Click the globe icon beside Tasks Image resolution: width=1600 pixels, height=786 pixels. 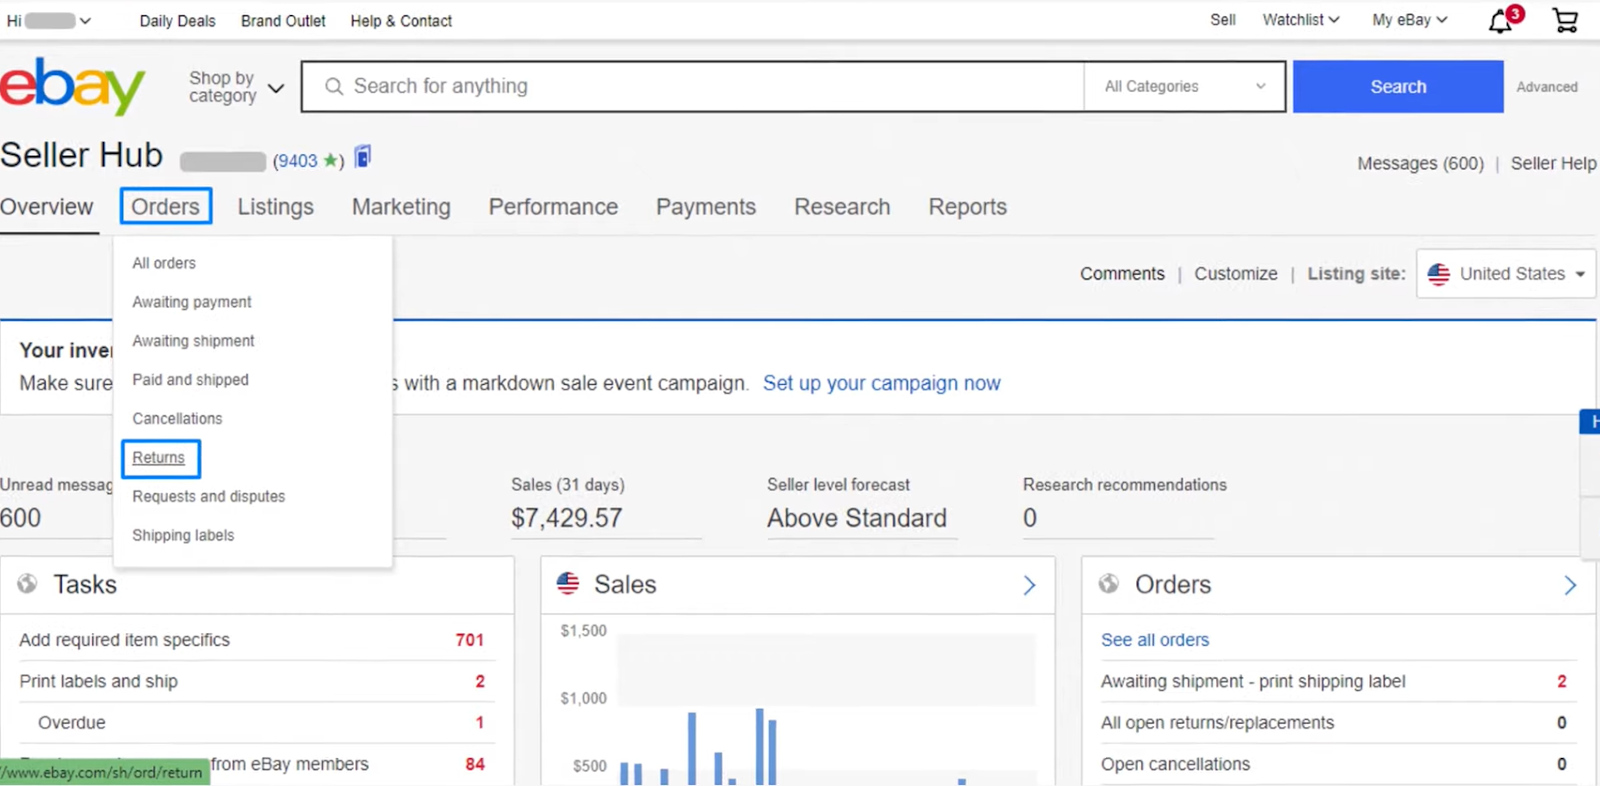tap(27, 584)
